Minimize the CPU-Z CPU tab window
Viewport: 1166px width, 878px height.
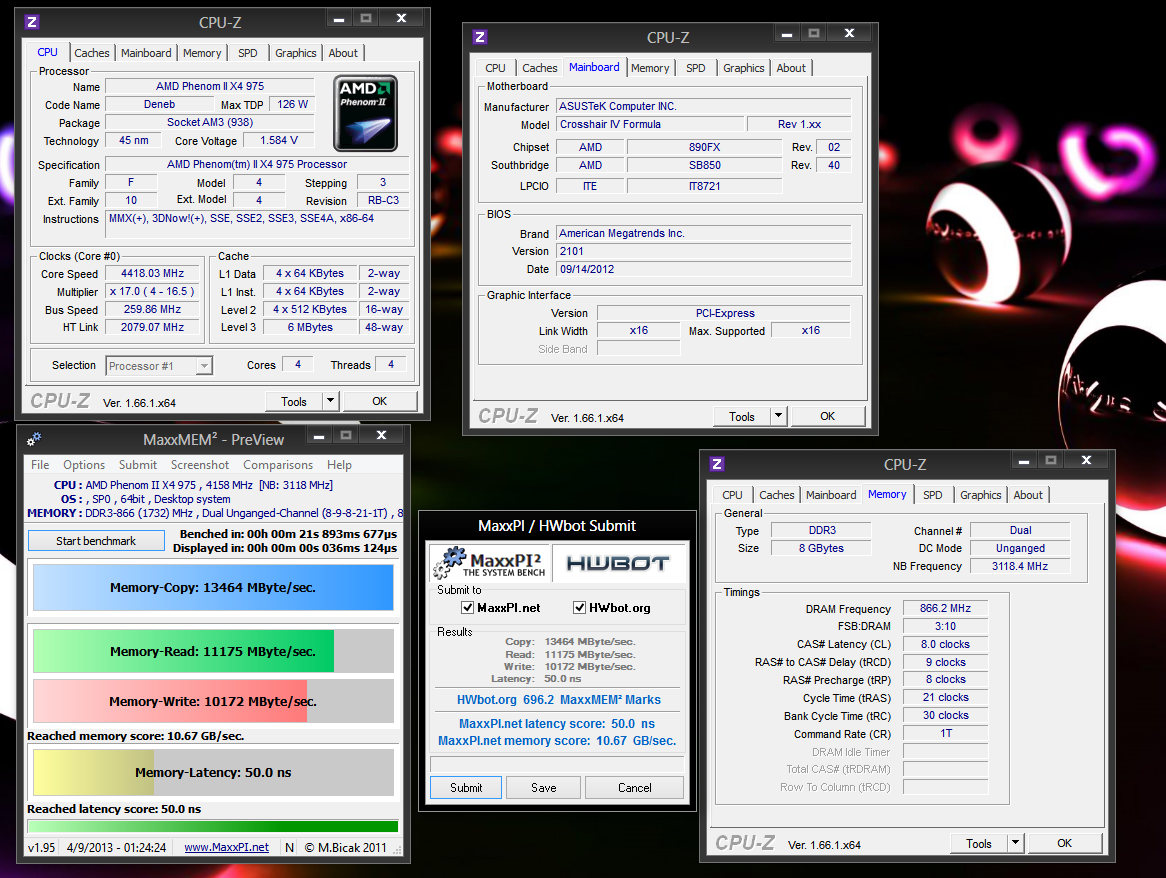pos(339,19)
